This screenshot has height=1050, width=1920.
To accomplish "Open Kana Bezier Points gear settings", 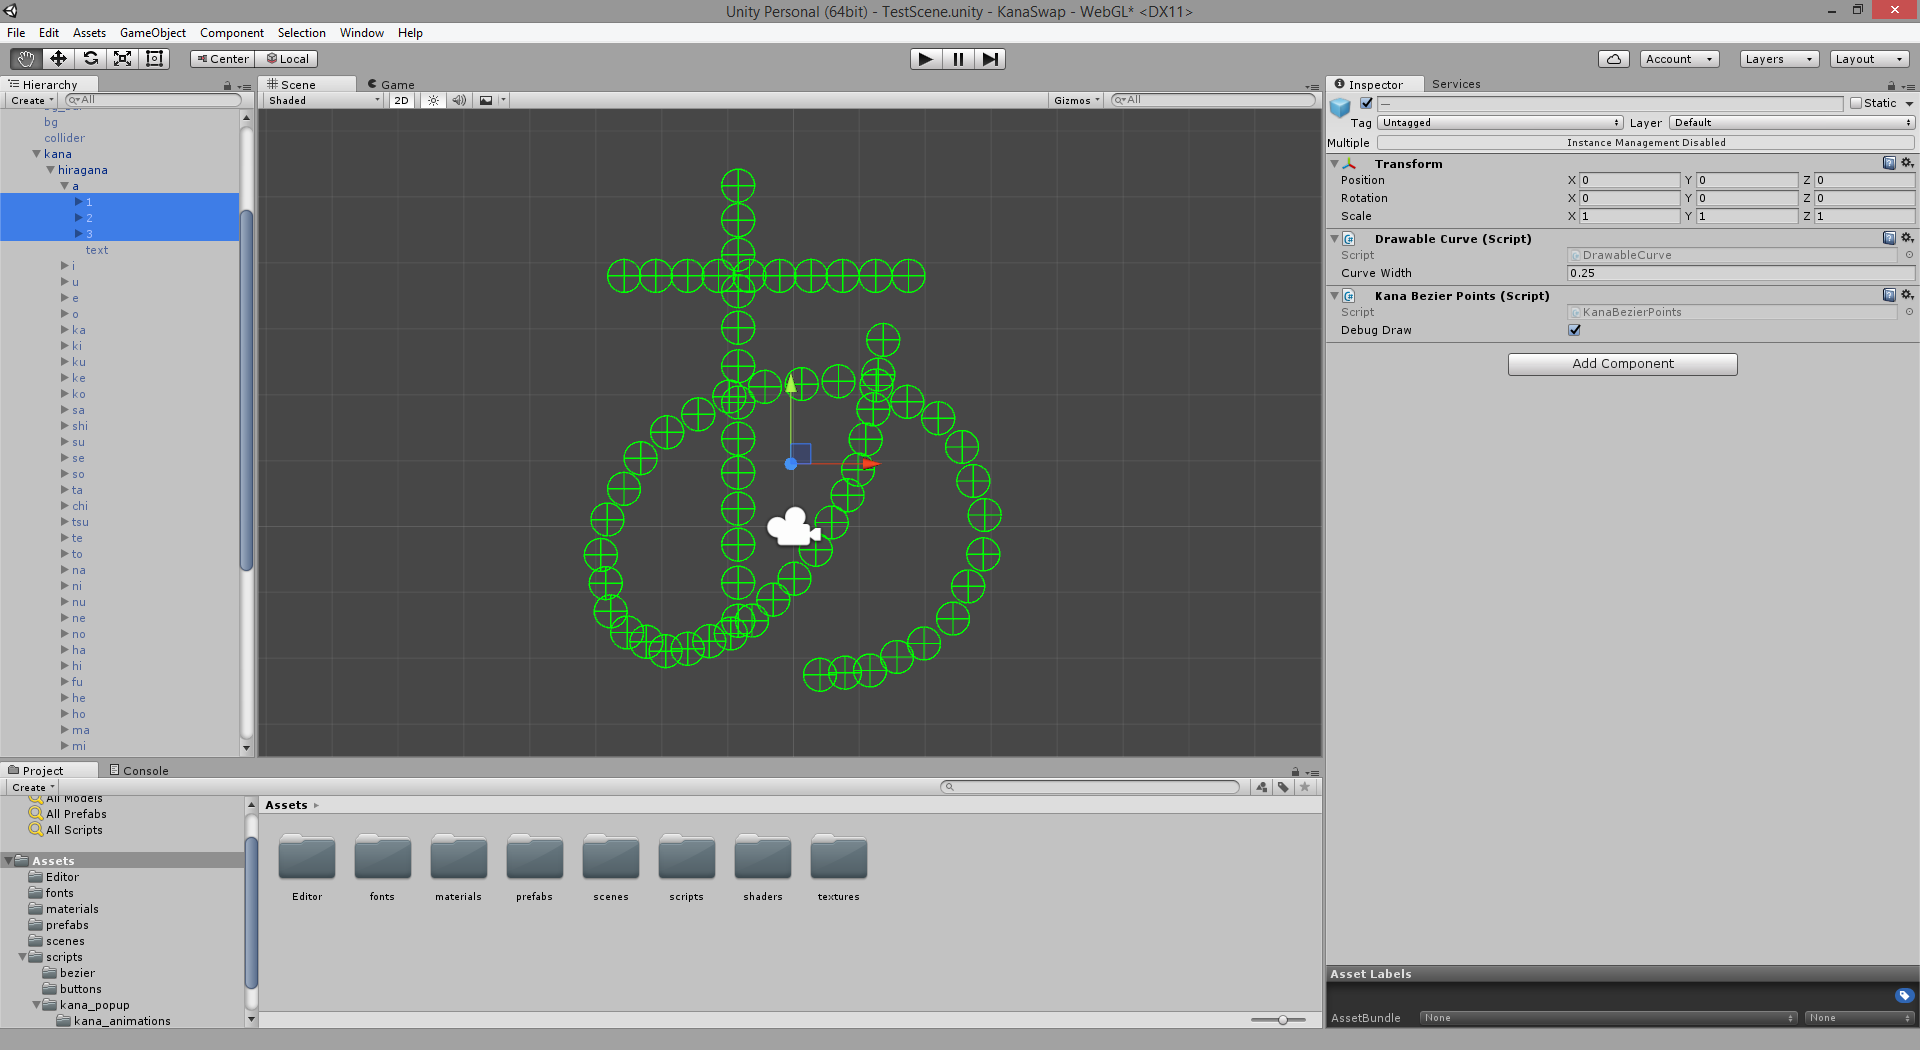I will pyautogui.click(x=1907, y=295).
